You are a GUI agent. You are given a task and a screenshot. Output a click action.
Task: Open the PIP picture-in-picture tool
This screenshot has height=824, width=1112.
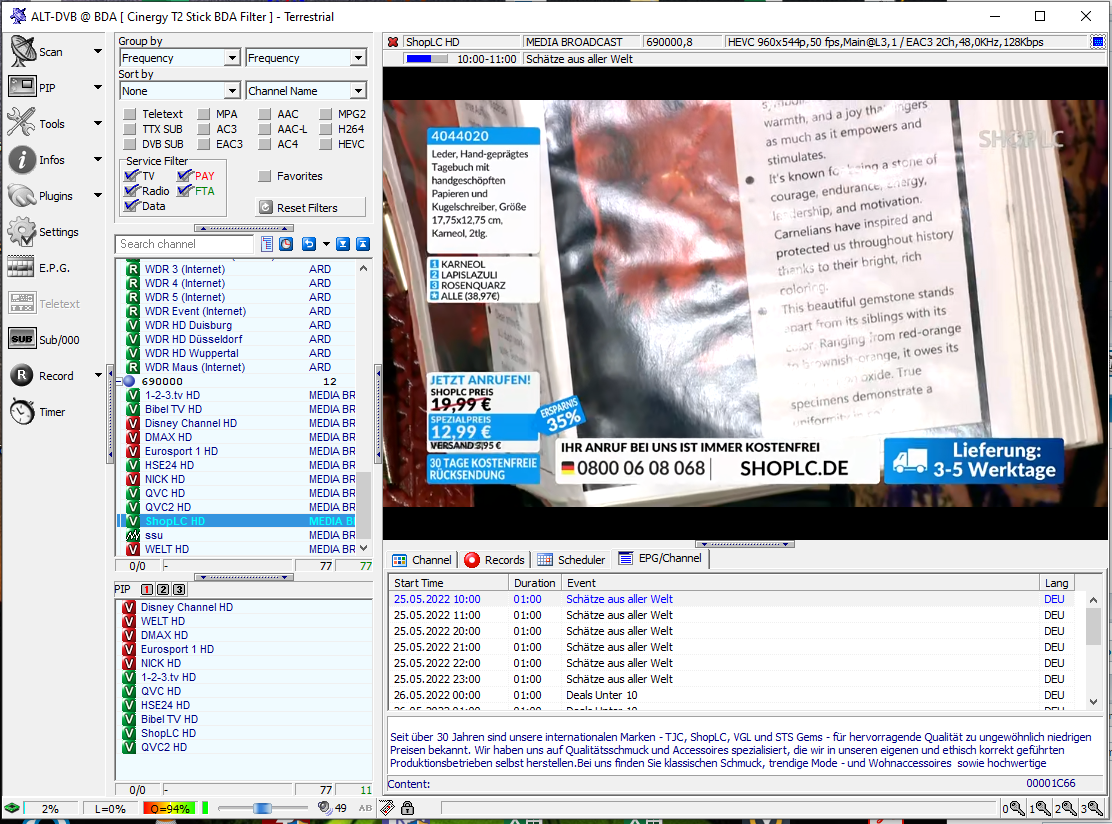click(22, 87)
